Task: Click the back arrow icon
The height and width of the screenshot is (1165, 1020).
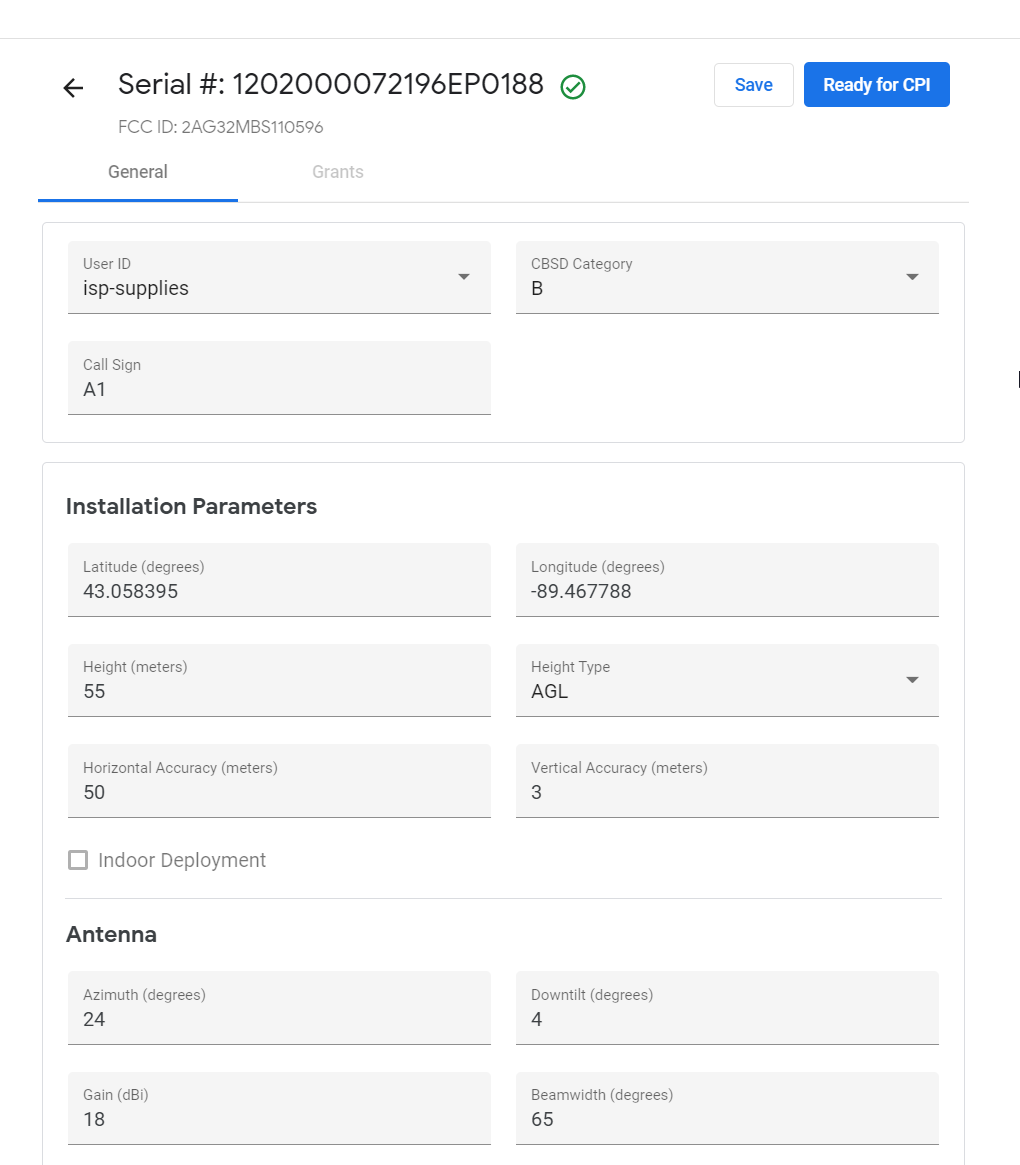Action: 73,88
